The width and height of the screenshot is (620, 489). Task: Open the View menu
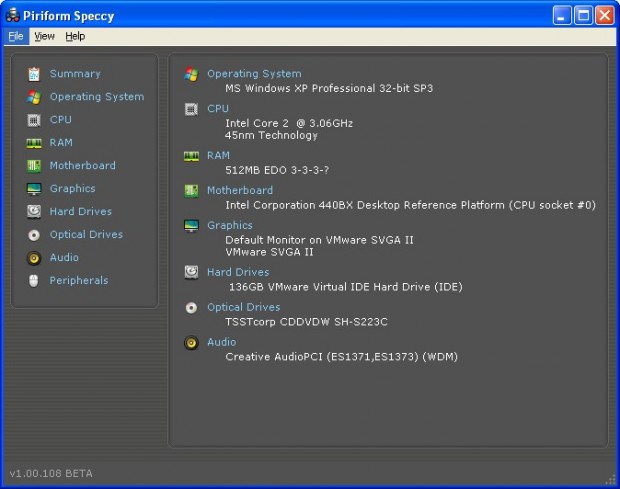click(x=44, y=36)
